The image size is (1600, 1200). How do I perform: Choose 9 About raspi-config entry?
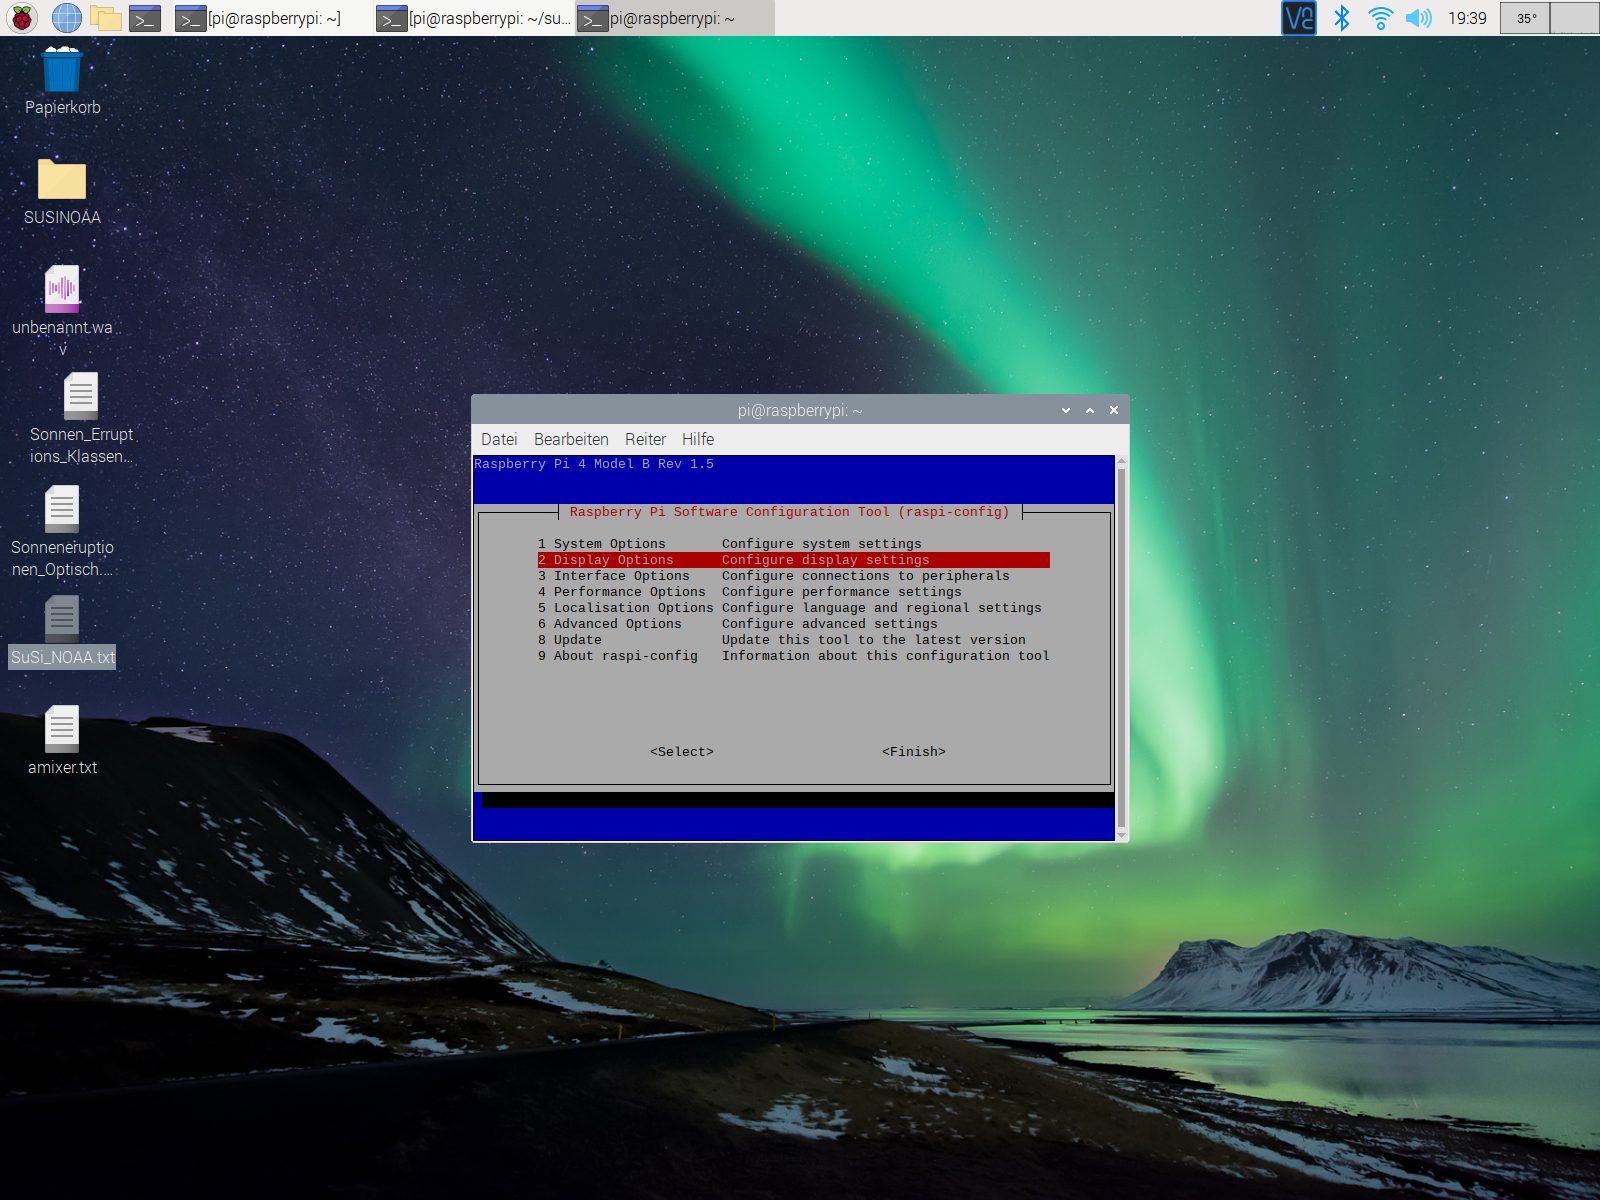click(x=793, y=656)
